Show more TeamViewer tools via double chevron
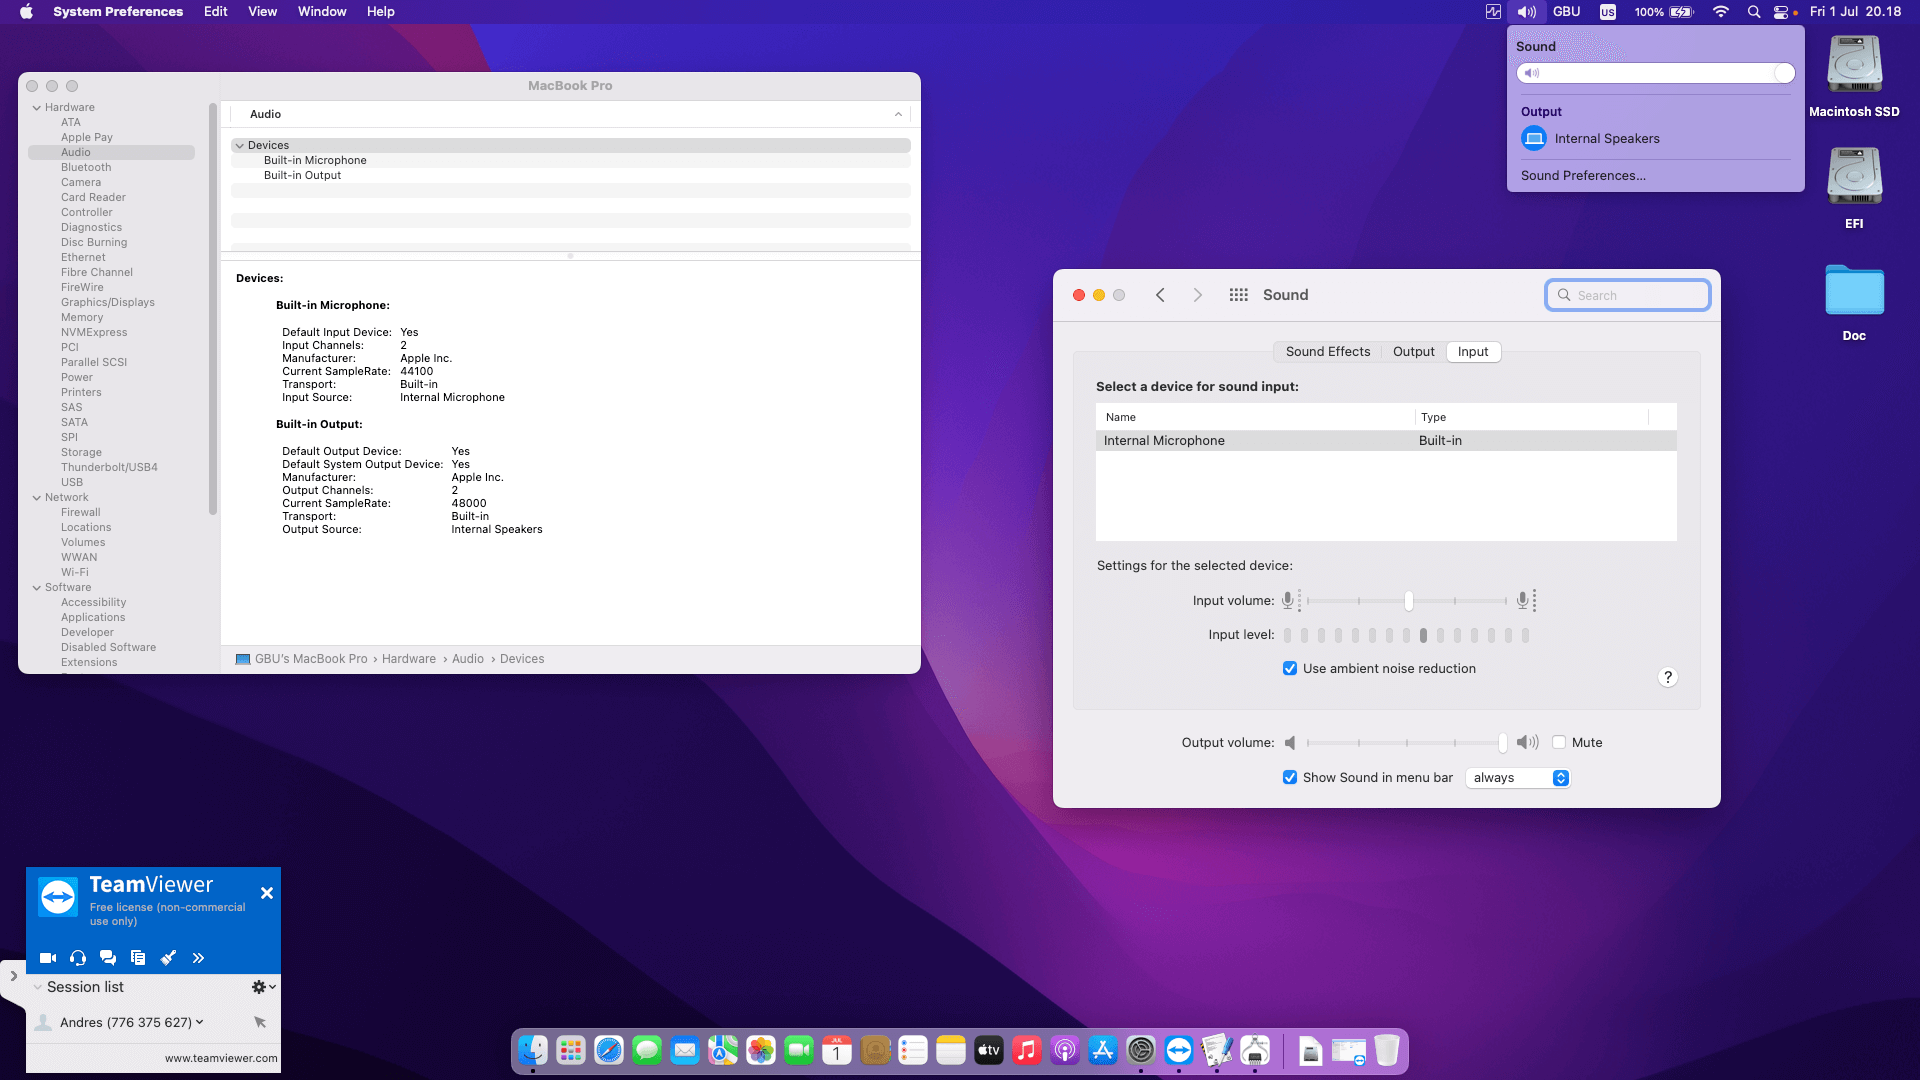The height and width of the screenshot is (1080, 1920). coord(198,958)
